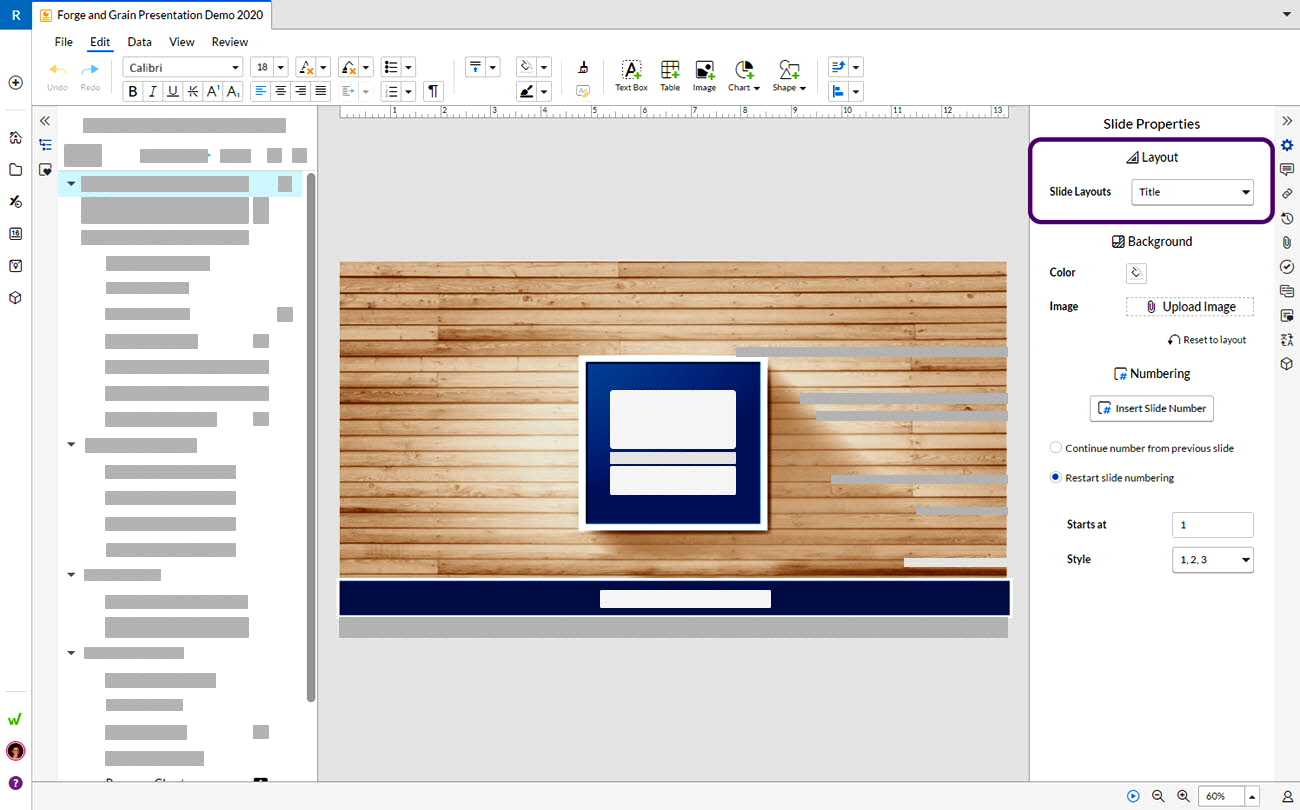The image size is (1300, 810).
Task: Click the create new plus icon
Action: (x=15, y=83)
